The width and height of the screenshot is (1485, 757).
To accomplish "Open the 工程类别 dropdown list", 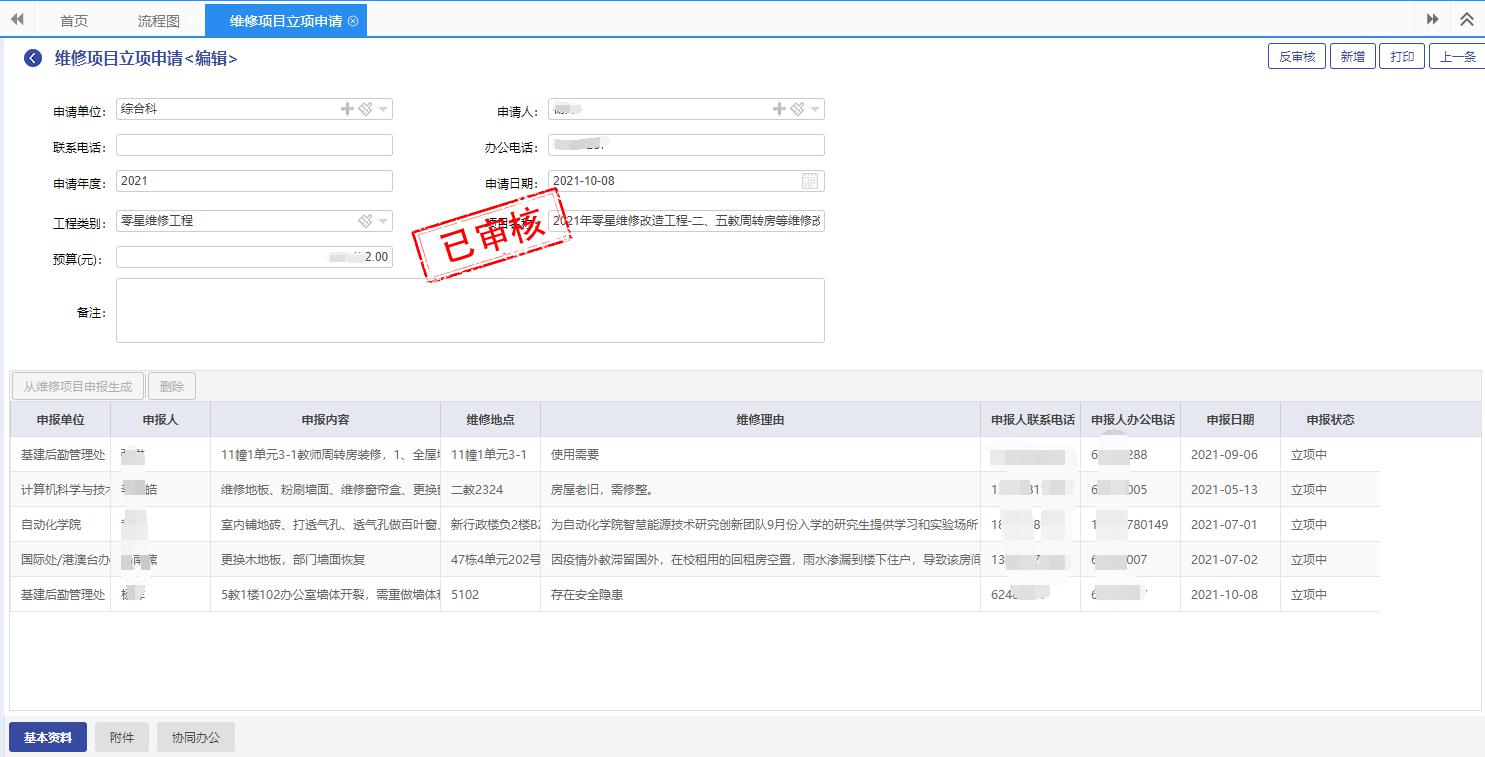I will click(x=383, y=222).
